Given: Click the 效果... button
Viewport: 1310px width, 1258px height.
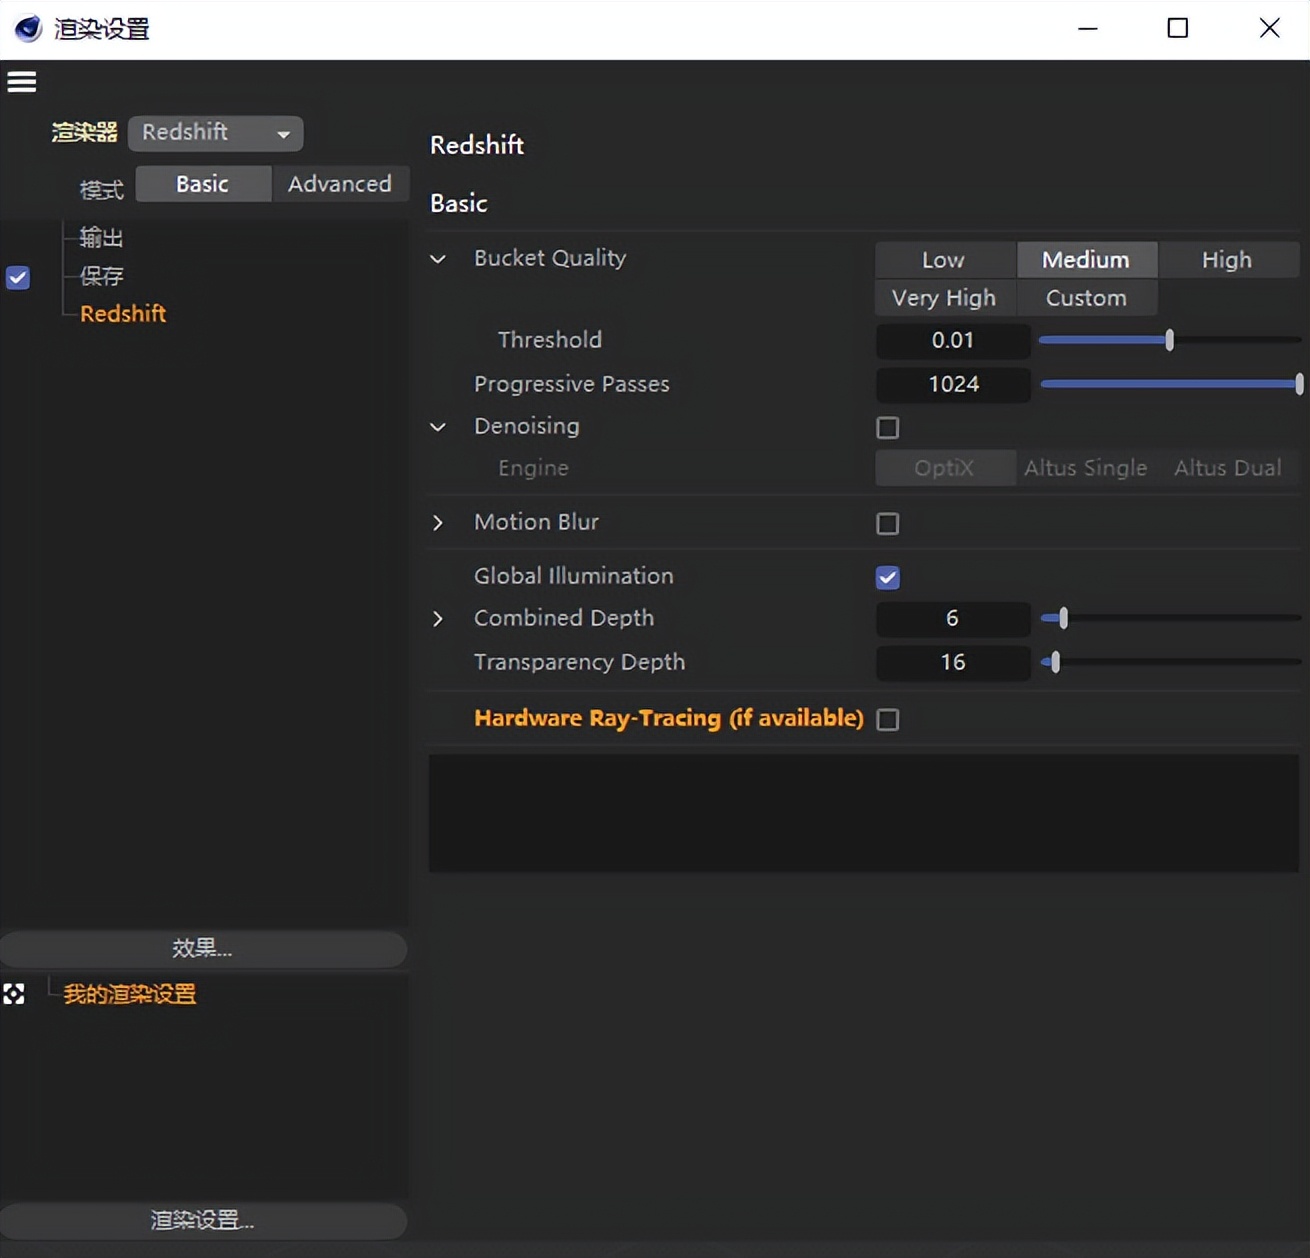Looking at the screenshot, I should click(203, 948).
